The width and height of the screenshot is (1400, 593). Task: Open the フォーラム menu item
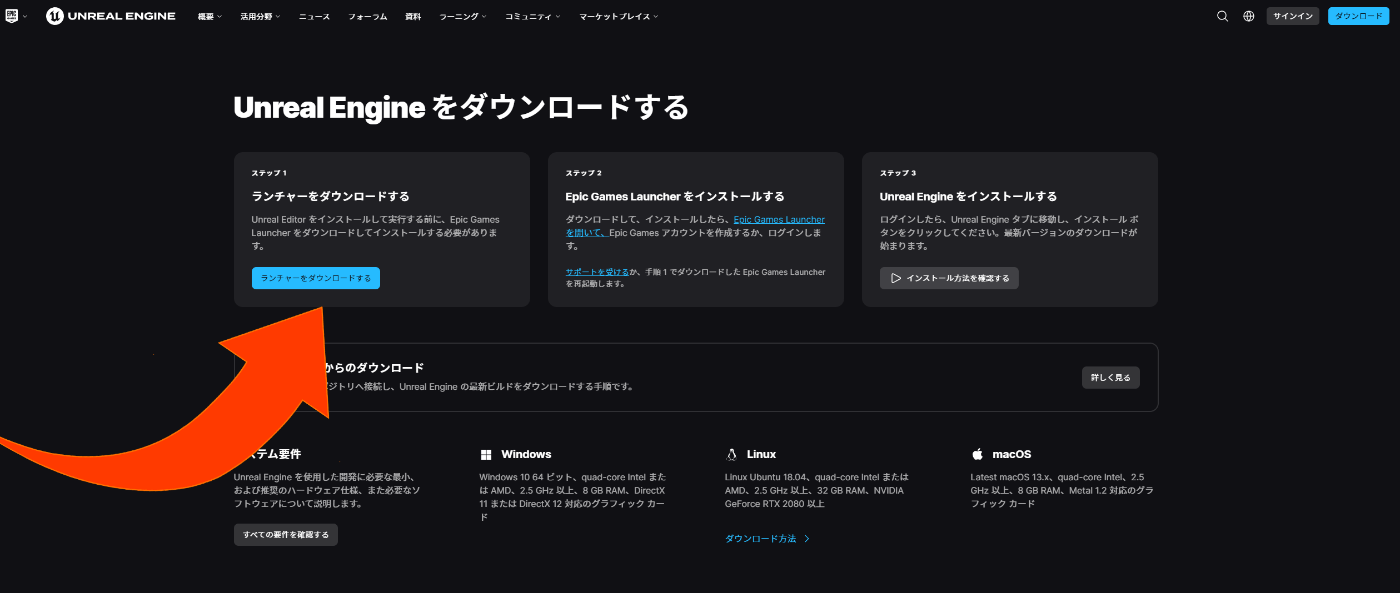click(x=367, y=17)
